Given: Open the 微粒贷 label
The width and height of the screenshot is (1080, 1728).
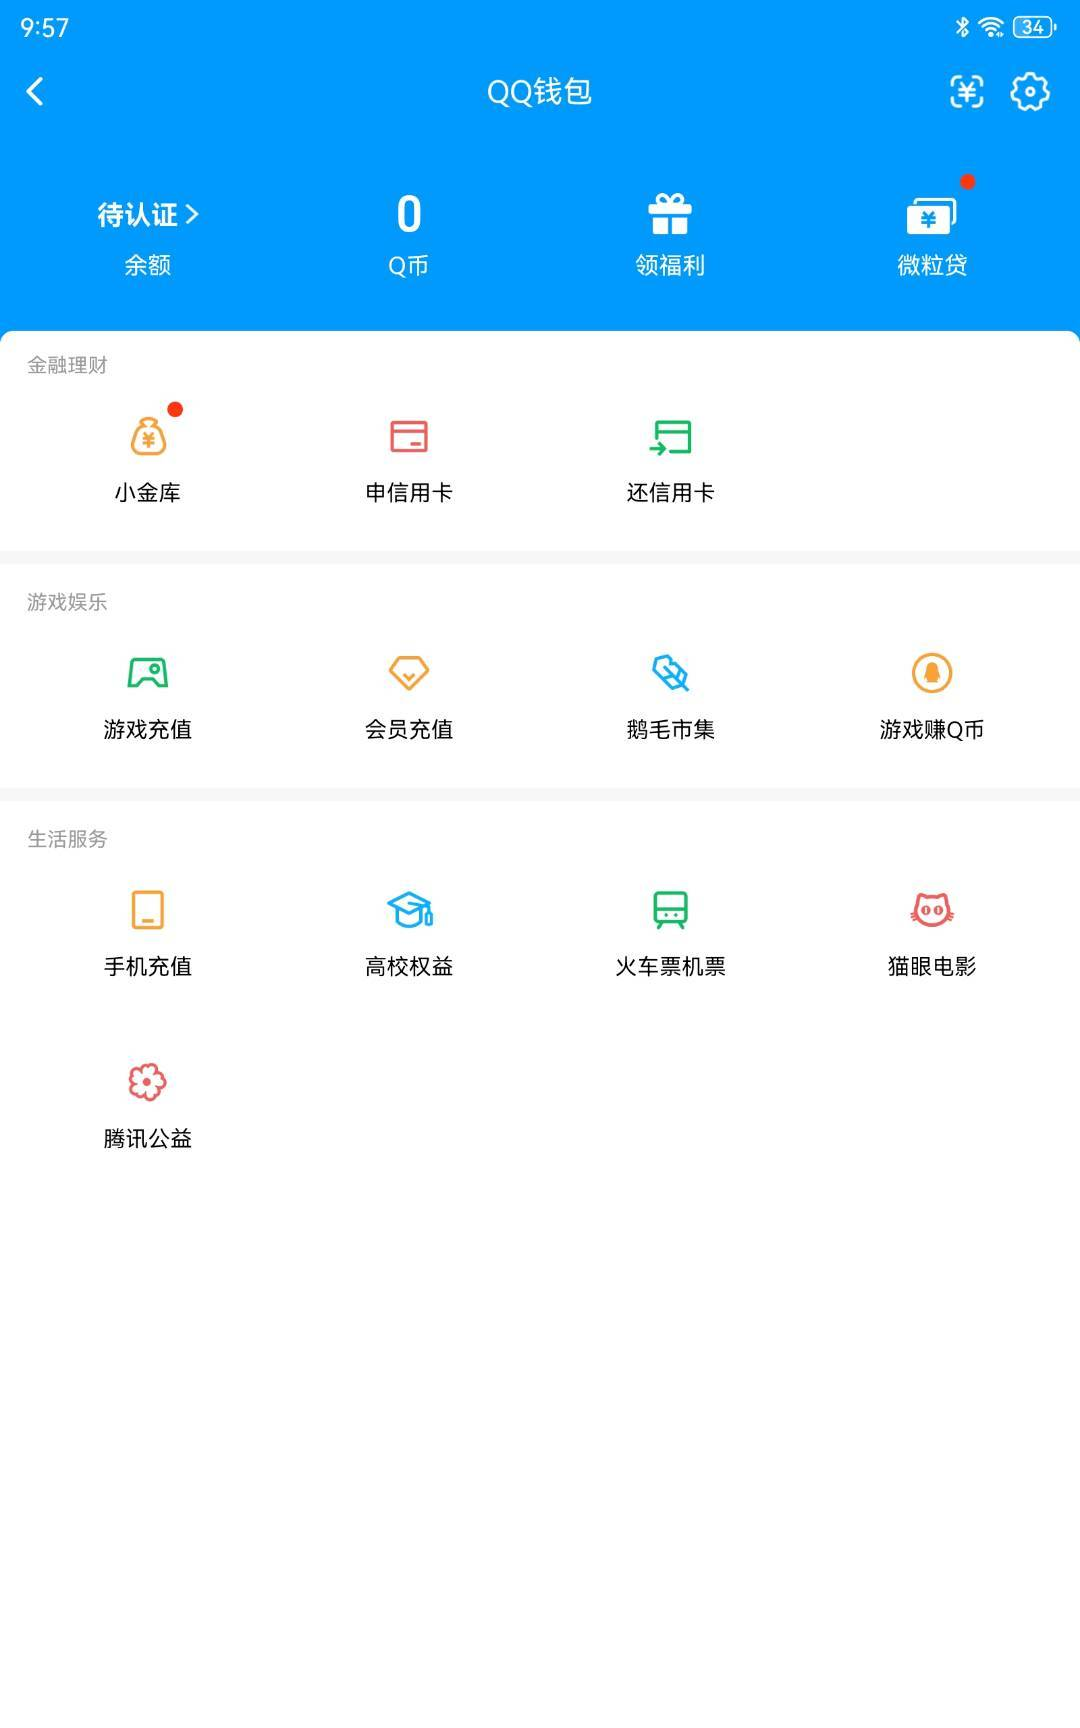Looking at the screenshot, I should pos(932,265).
